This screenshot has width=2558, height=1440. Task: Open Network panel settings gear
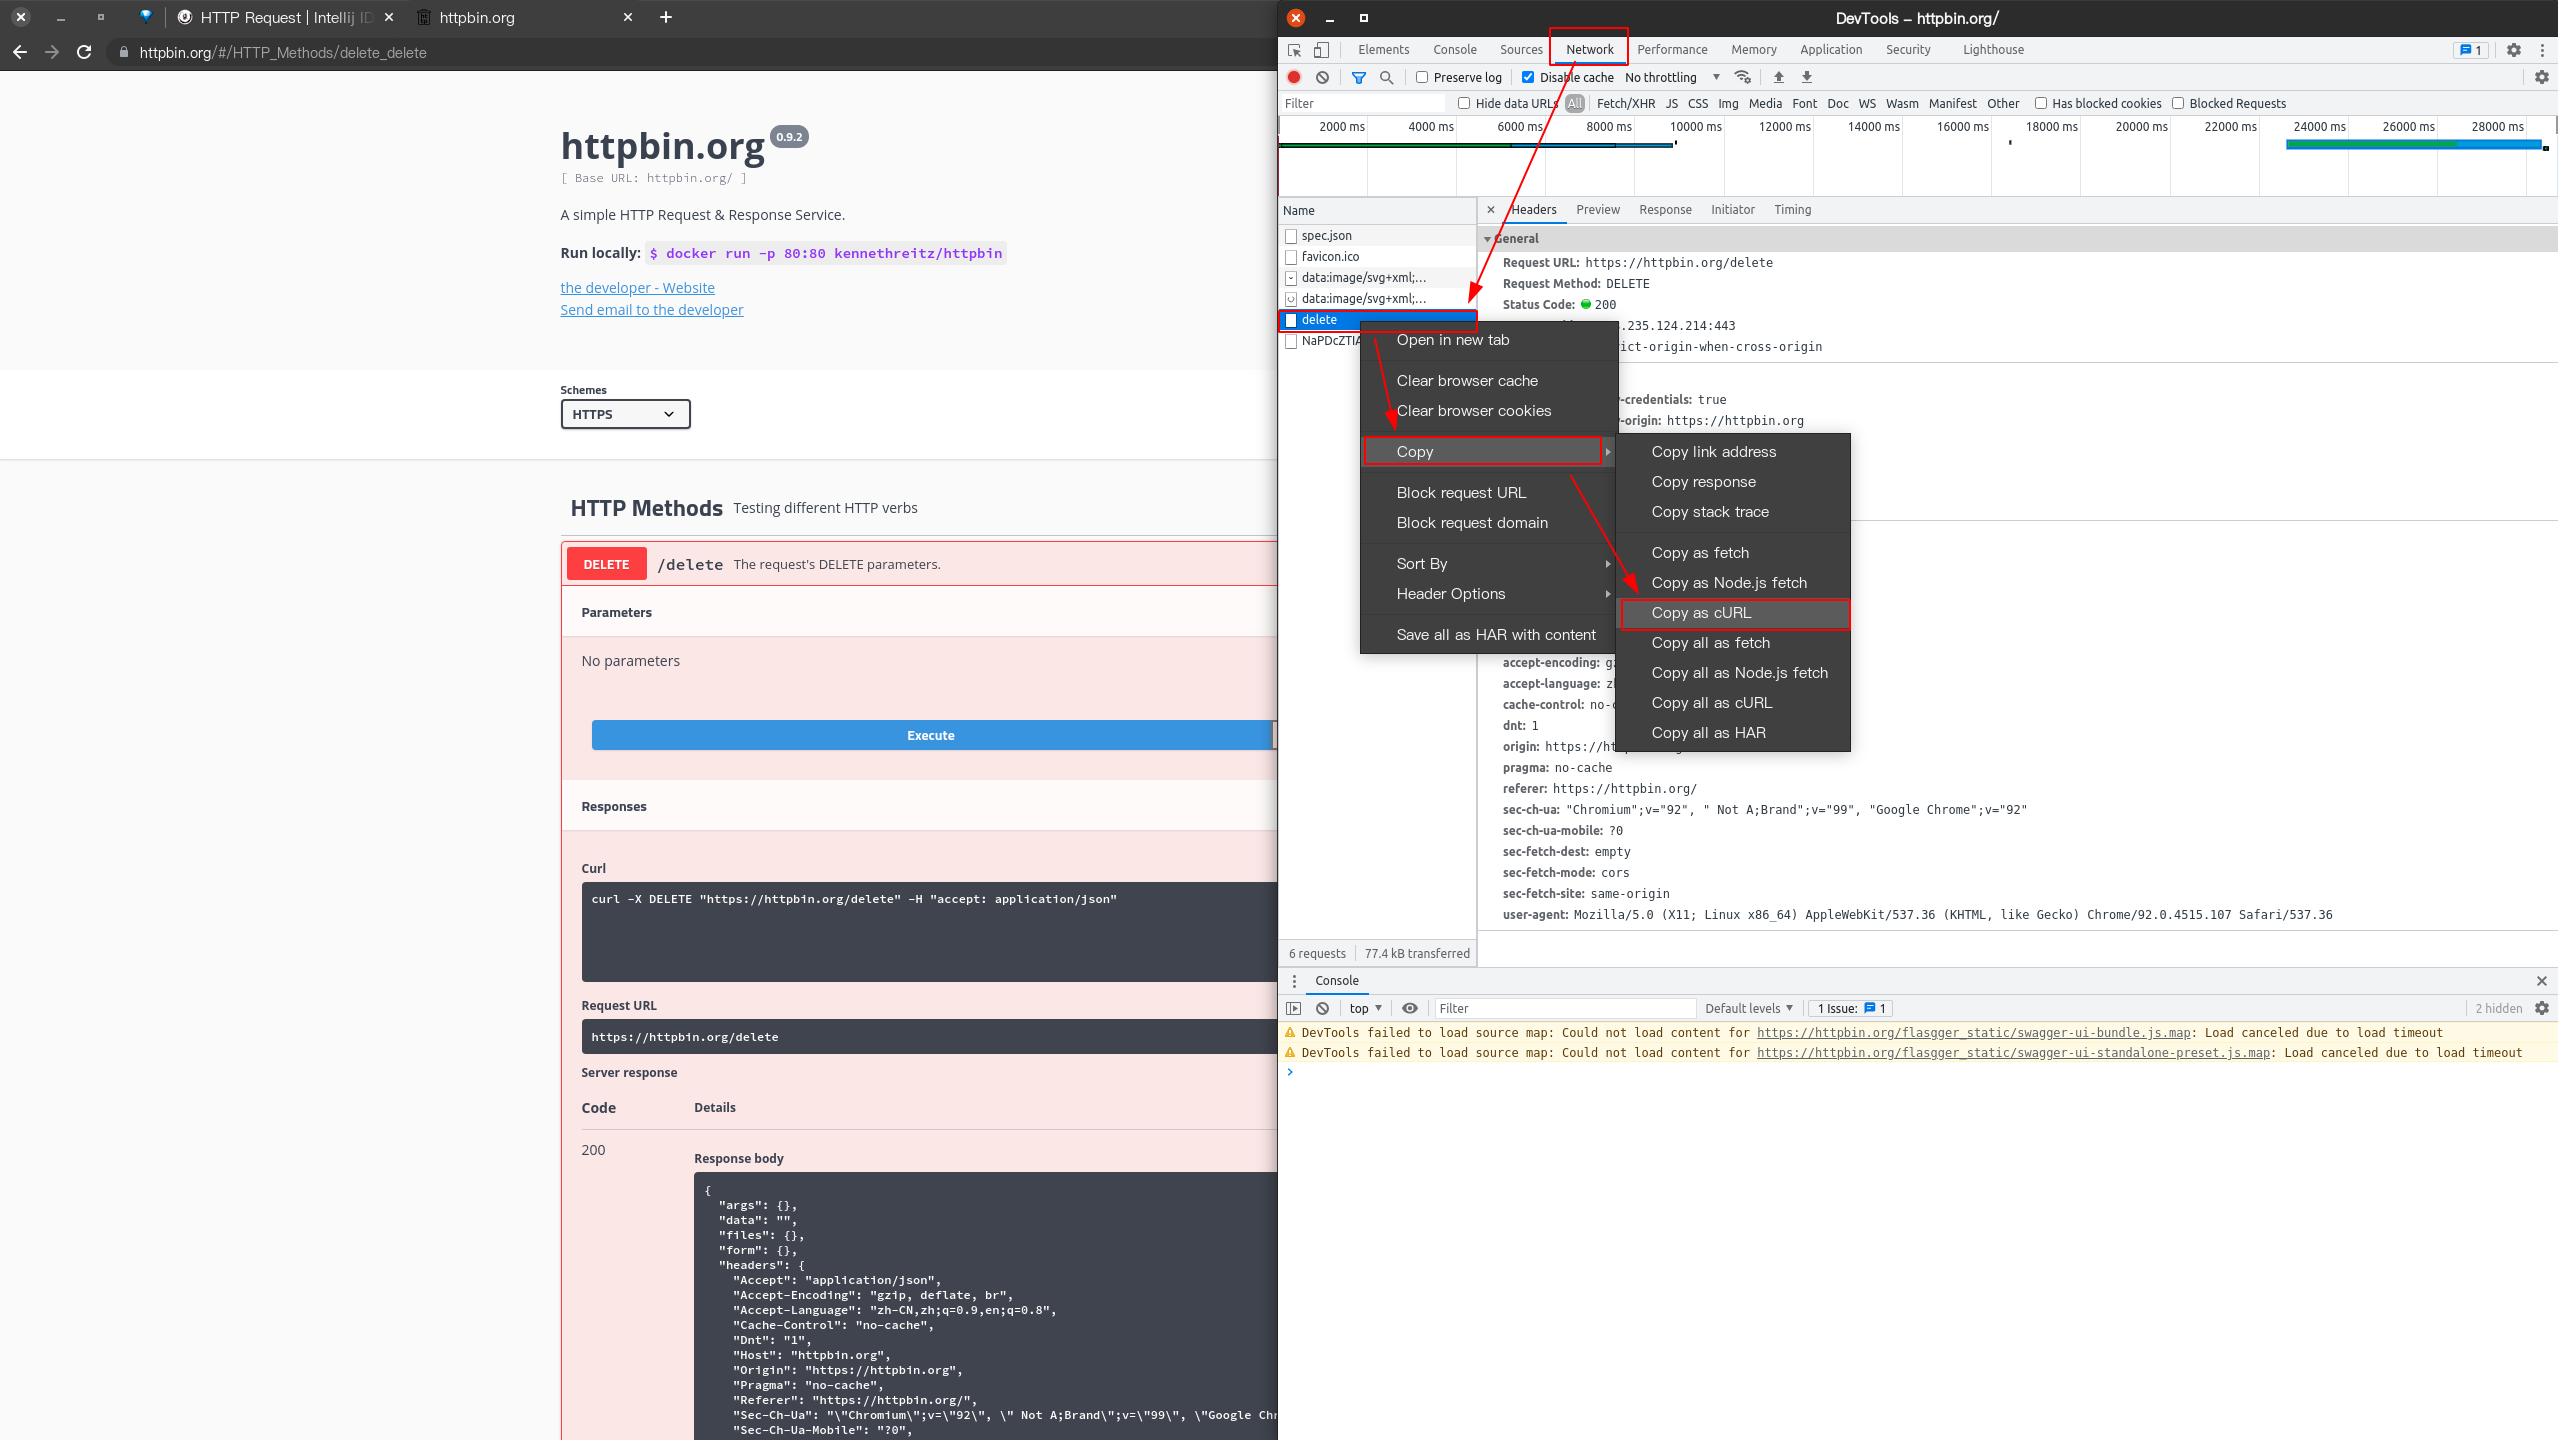[2542, 77]
